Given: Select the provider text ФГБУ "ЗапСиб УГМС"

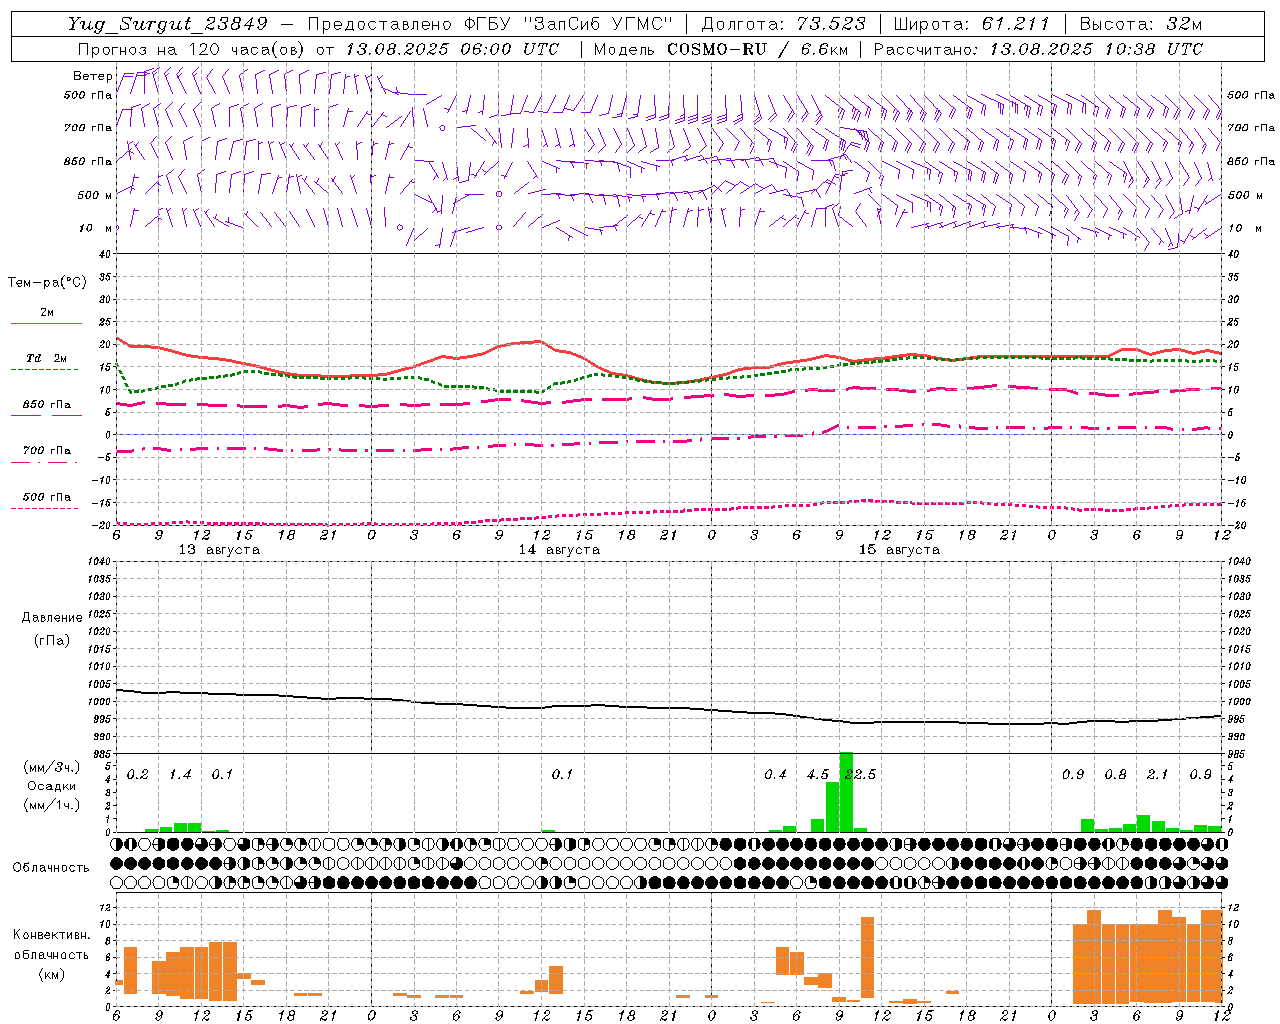Looking at the screenshot, I should (569, 24).
